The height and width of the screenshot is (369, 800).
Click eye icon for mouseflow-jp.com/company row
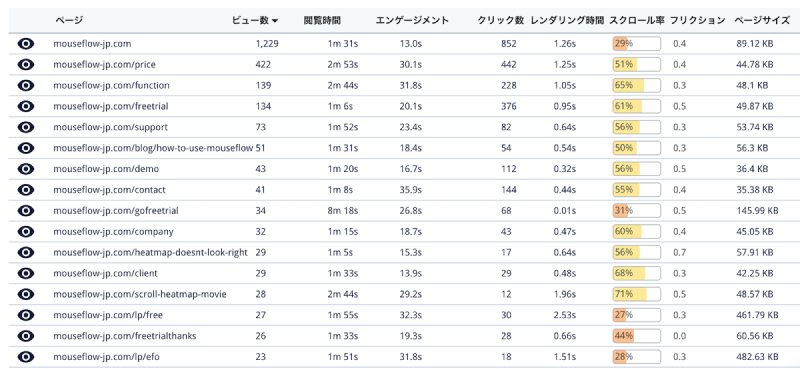point(26,232)
